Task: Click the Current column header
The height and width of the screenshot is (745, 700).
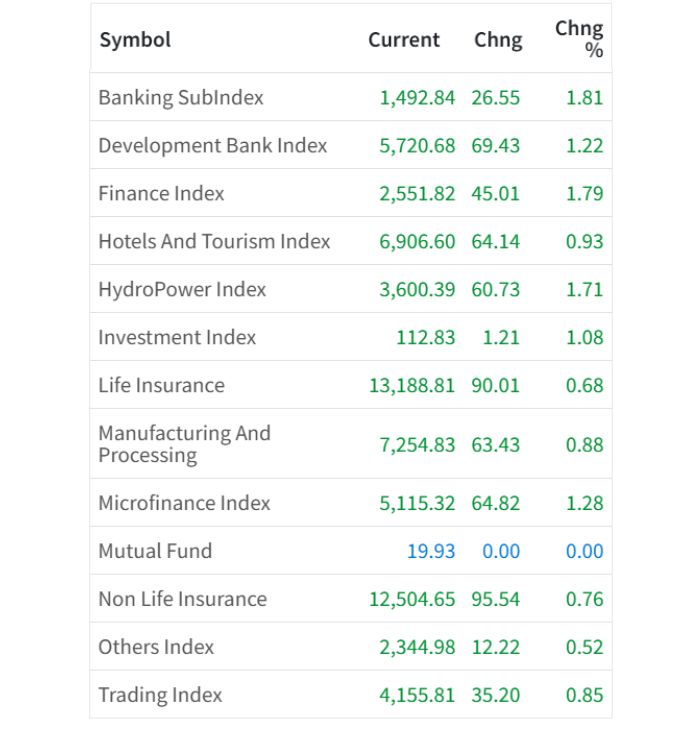Action: click(x=404, y=40)
